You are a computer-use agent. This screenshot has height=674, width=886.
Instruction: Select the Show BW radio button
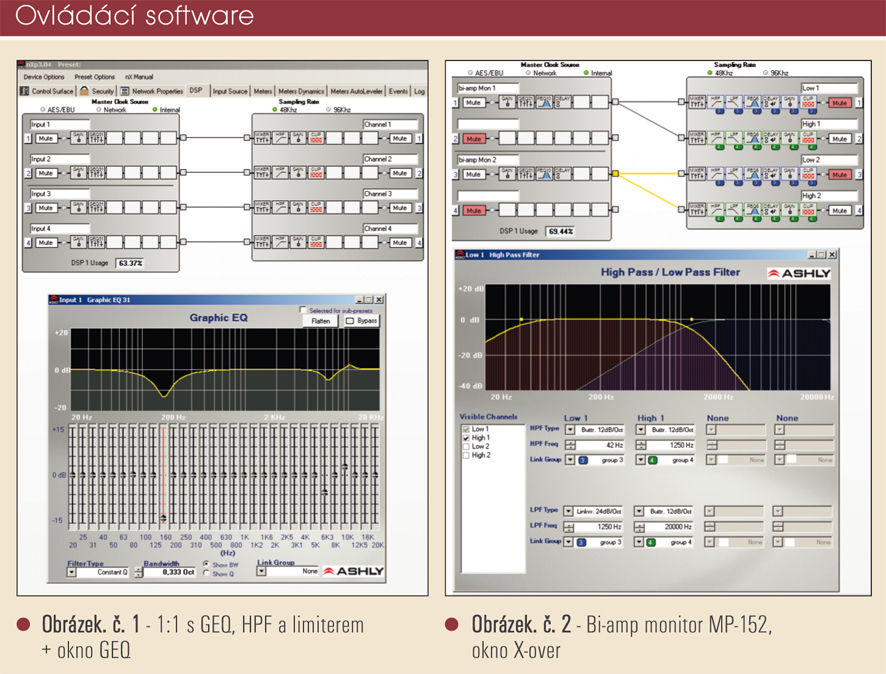tap(206, 564)
